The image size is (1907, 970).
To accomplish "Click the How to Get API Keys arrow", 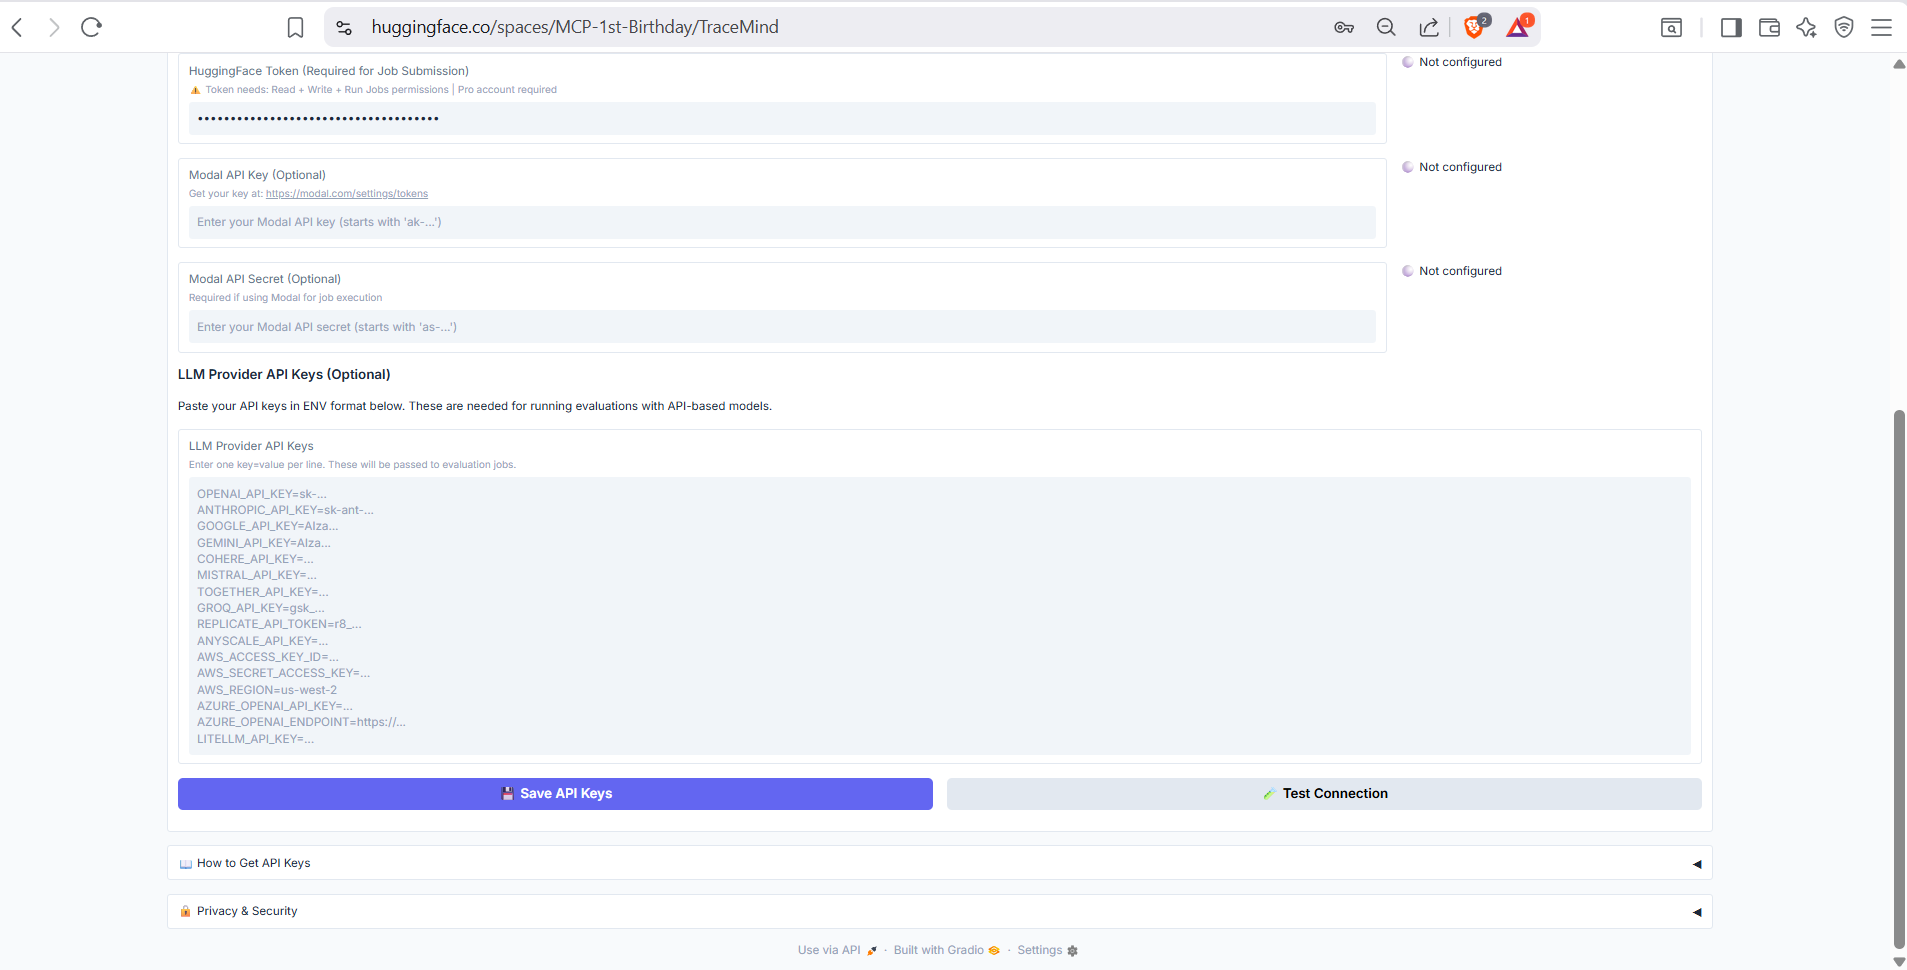I will coord(1696,864).
